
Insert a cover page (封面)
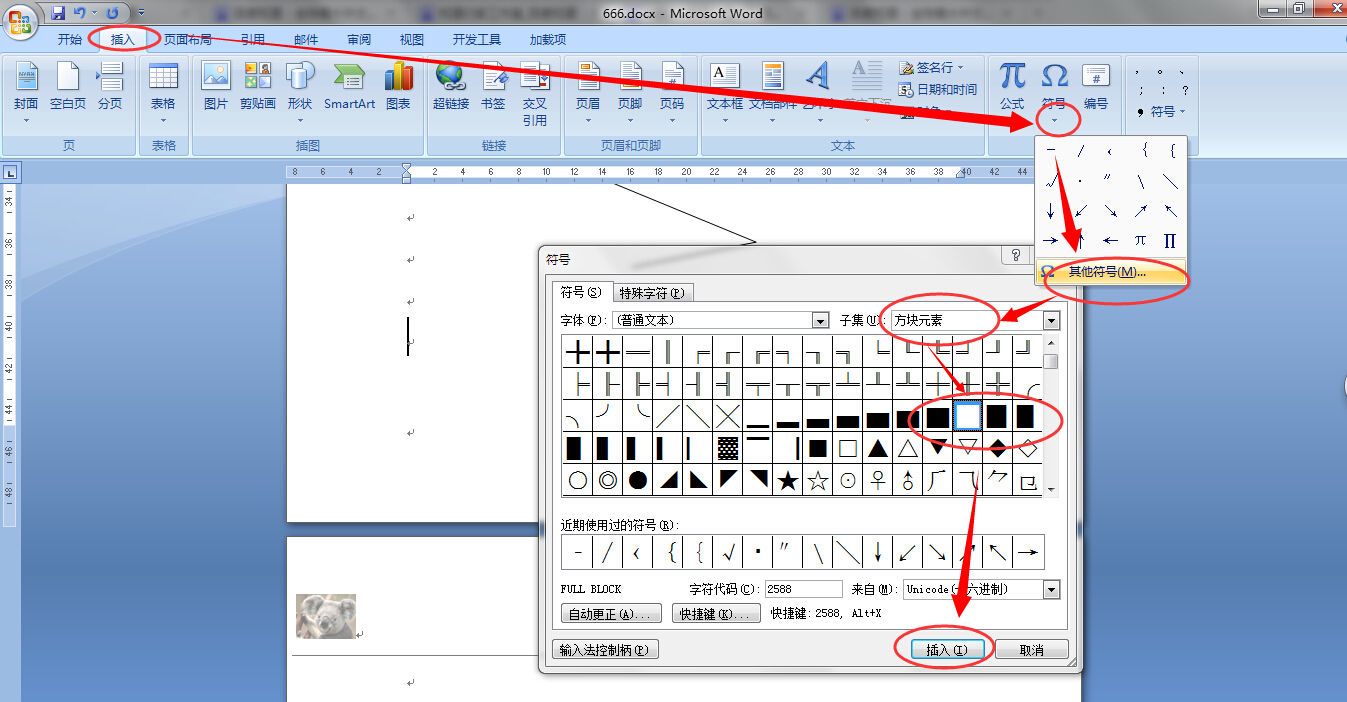(26, 93)
